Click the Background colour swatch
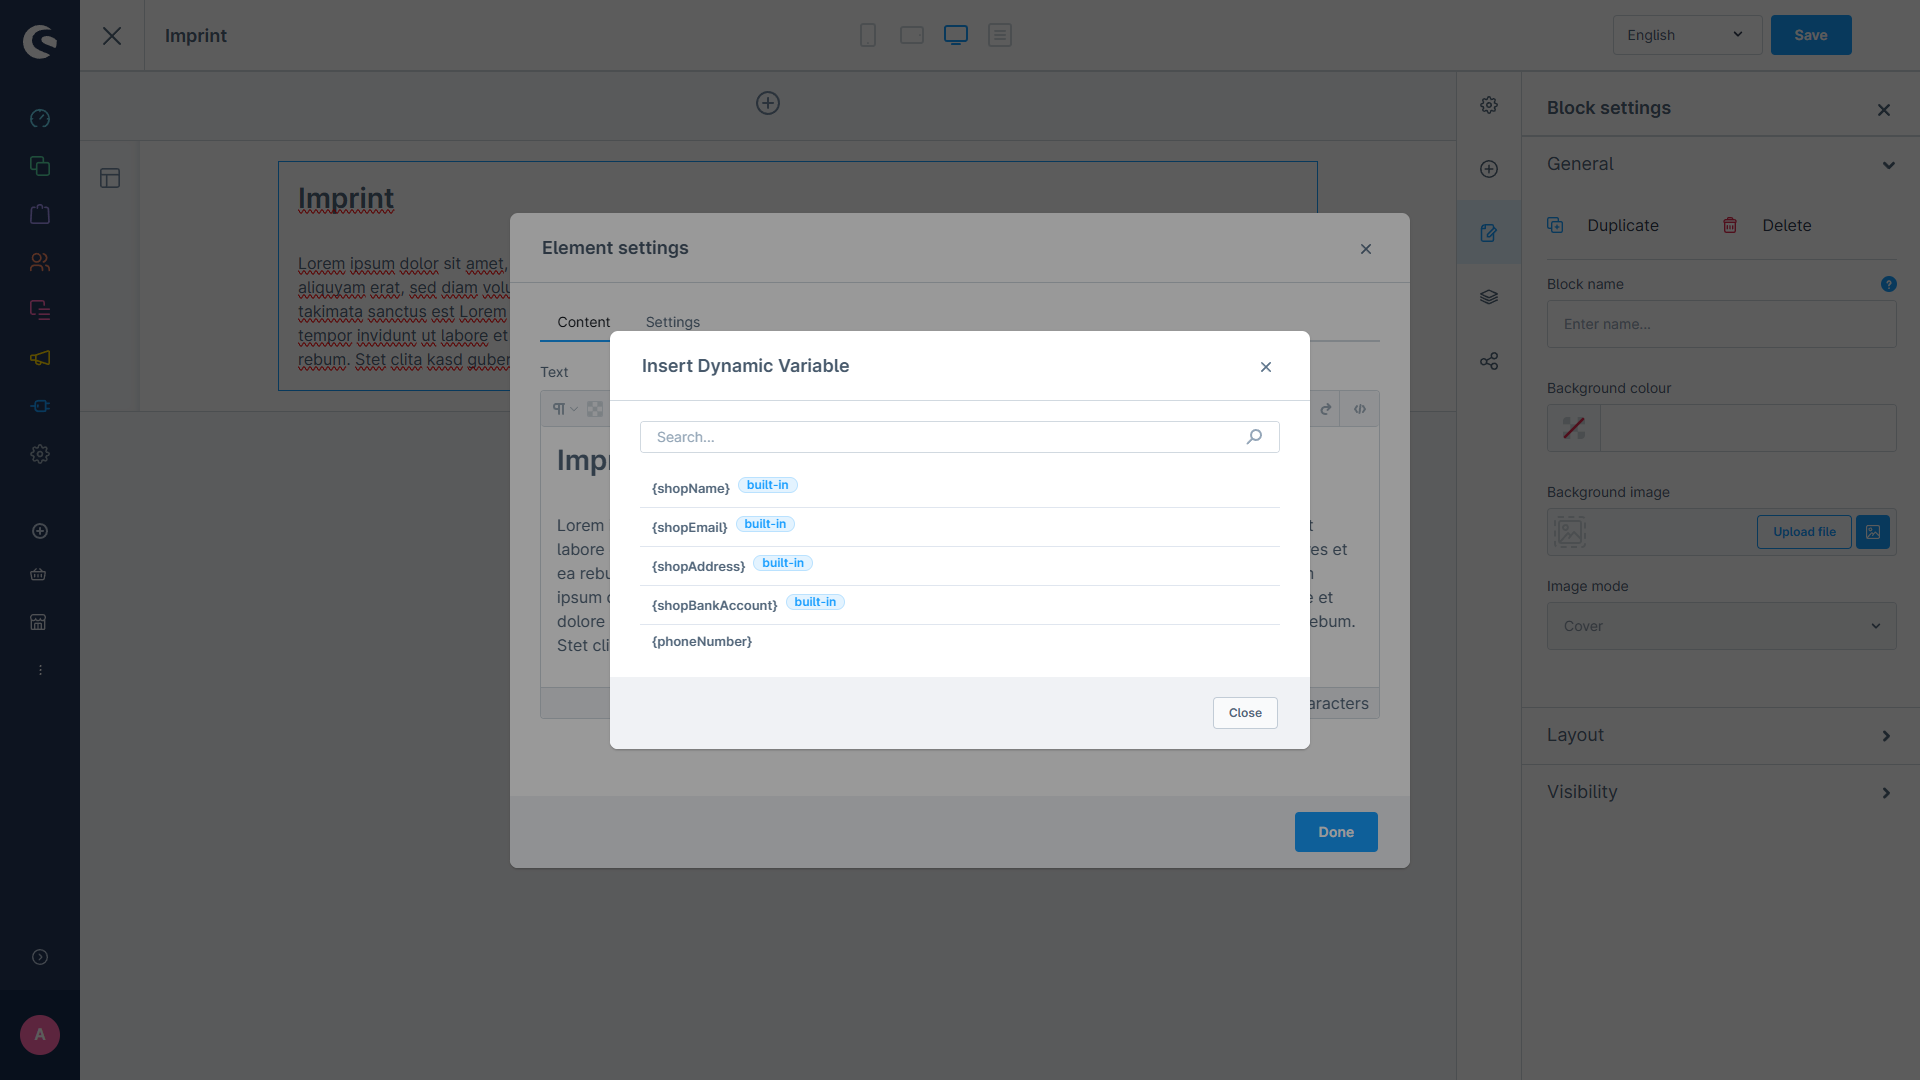 [x=1574, y=428]
